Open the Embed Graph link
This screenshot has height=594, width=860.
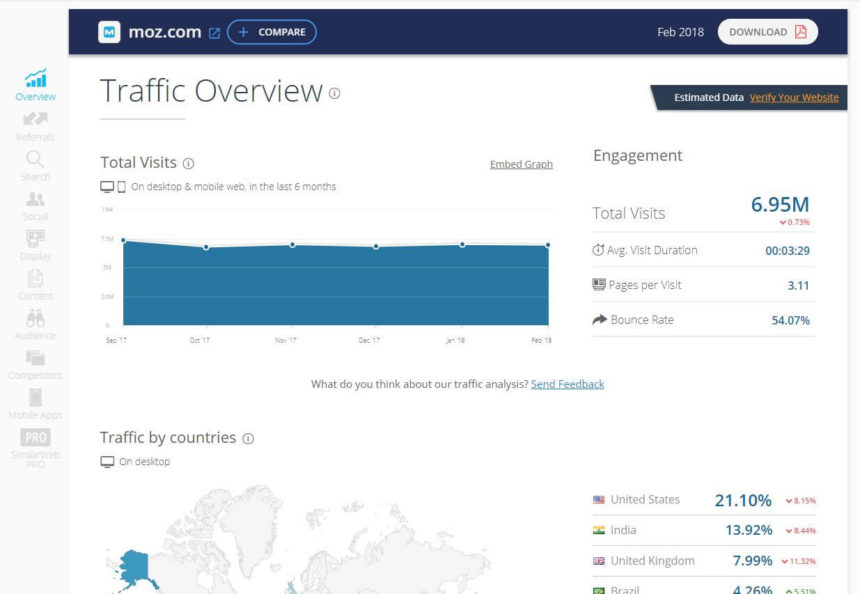point(521,163)
